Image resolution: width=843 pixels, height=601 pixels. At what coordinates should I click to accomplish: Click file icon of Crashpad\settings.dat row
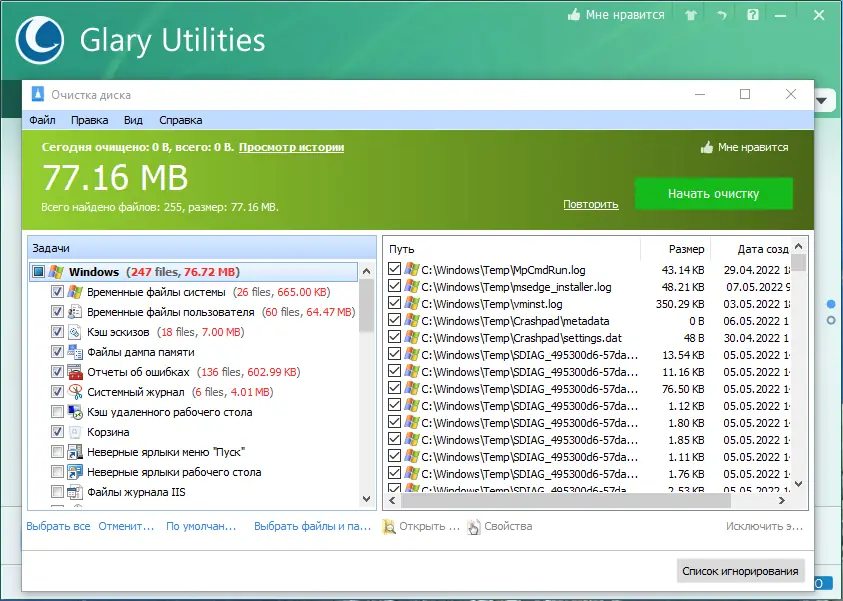click(412, 338)
